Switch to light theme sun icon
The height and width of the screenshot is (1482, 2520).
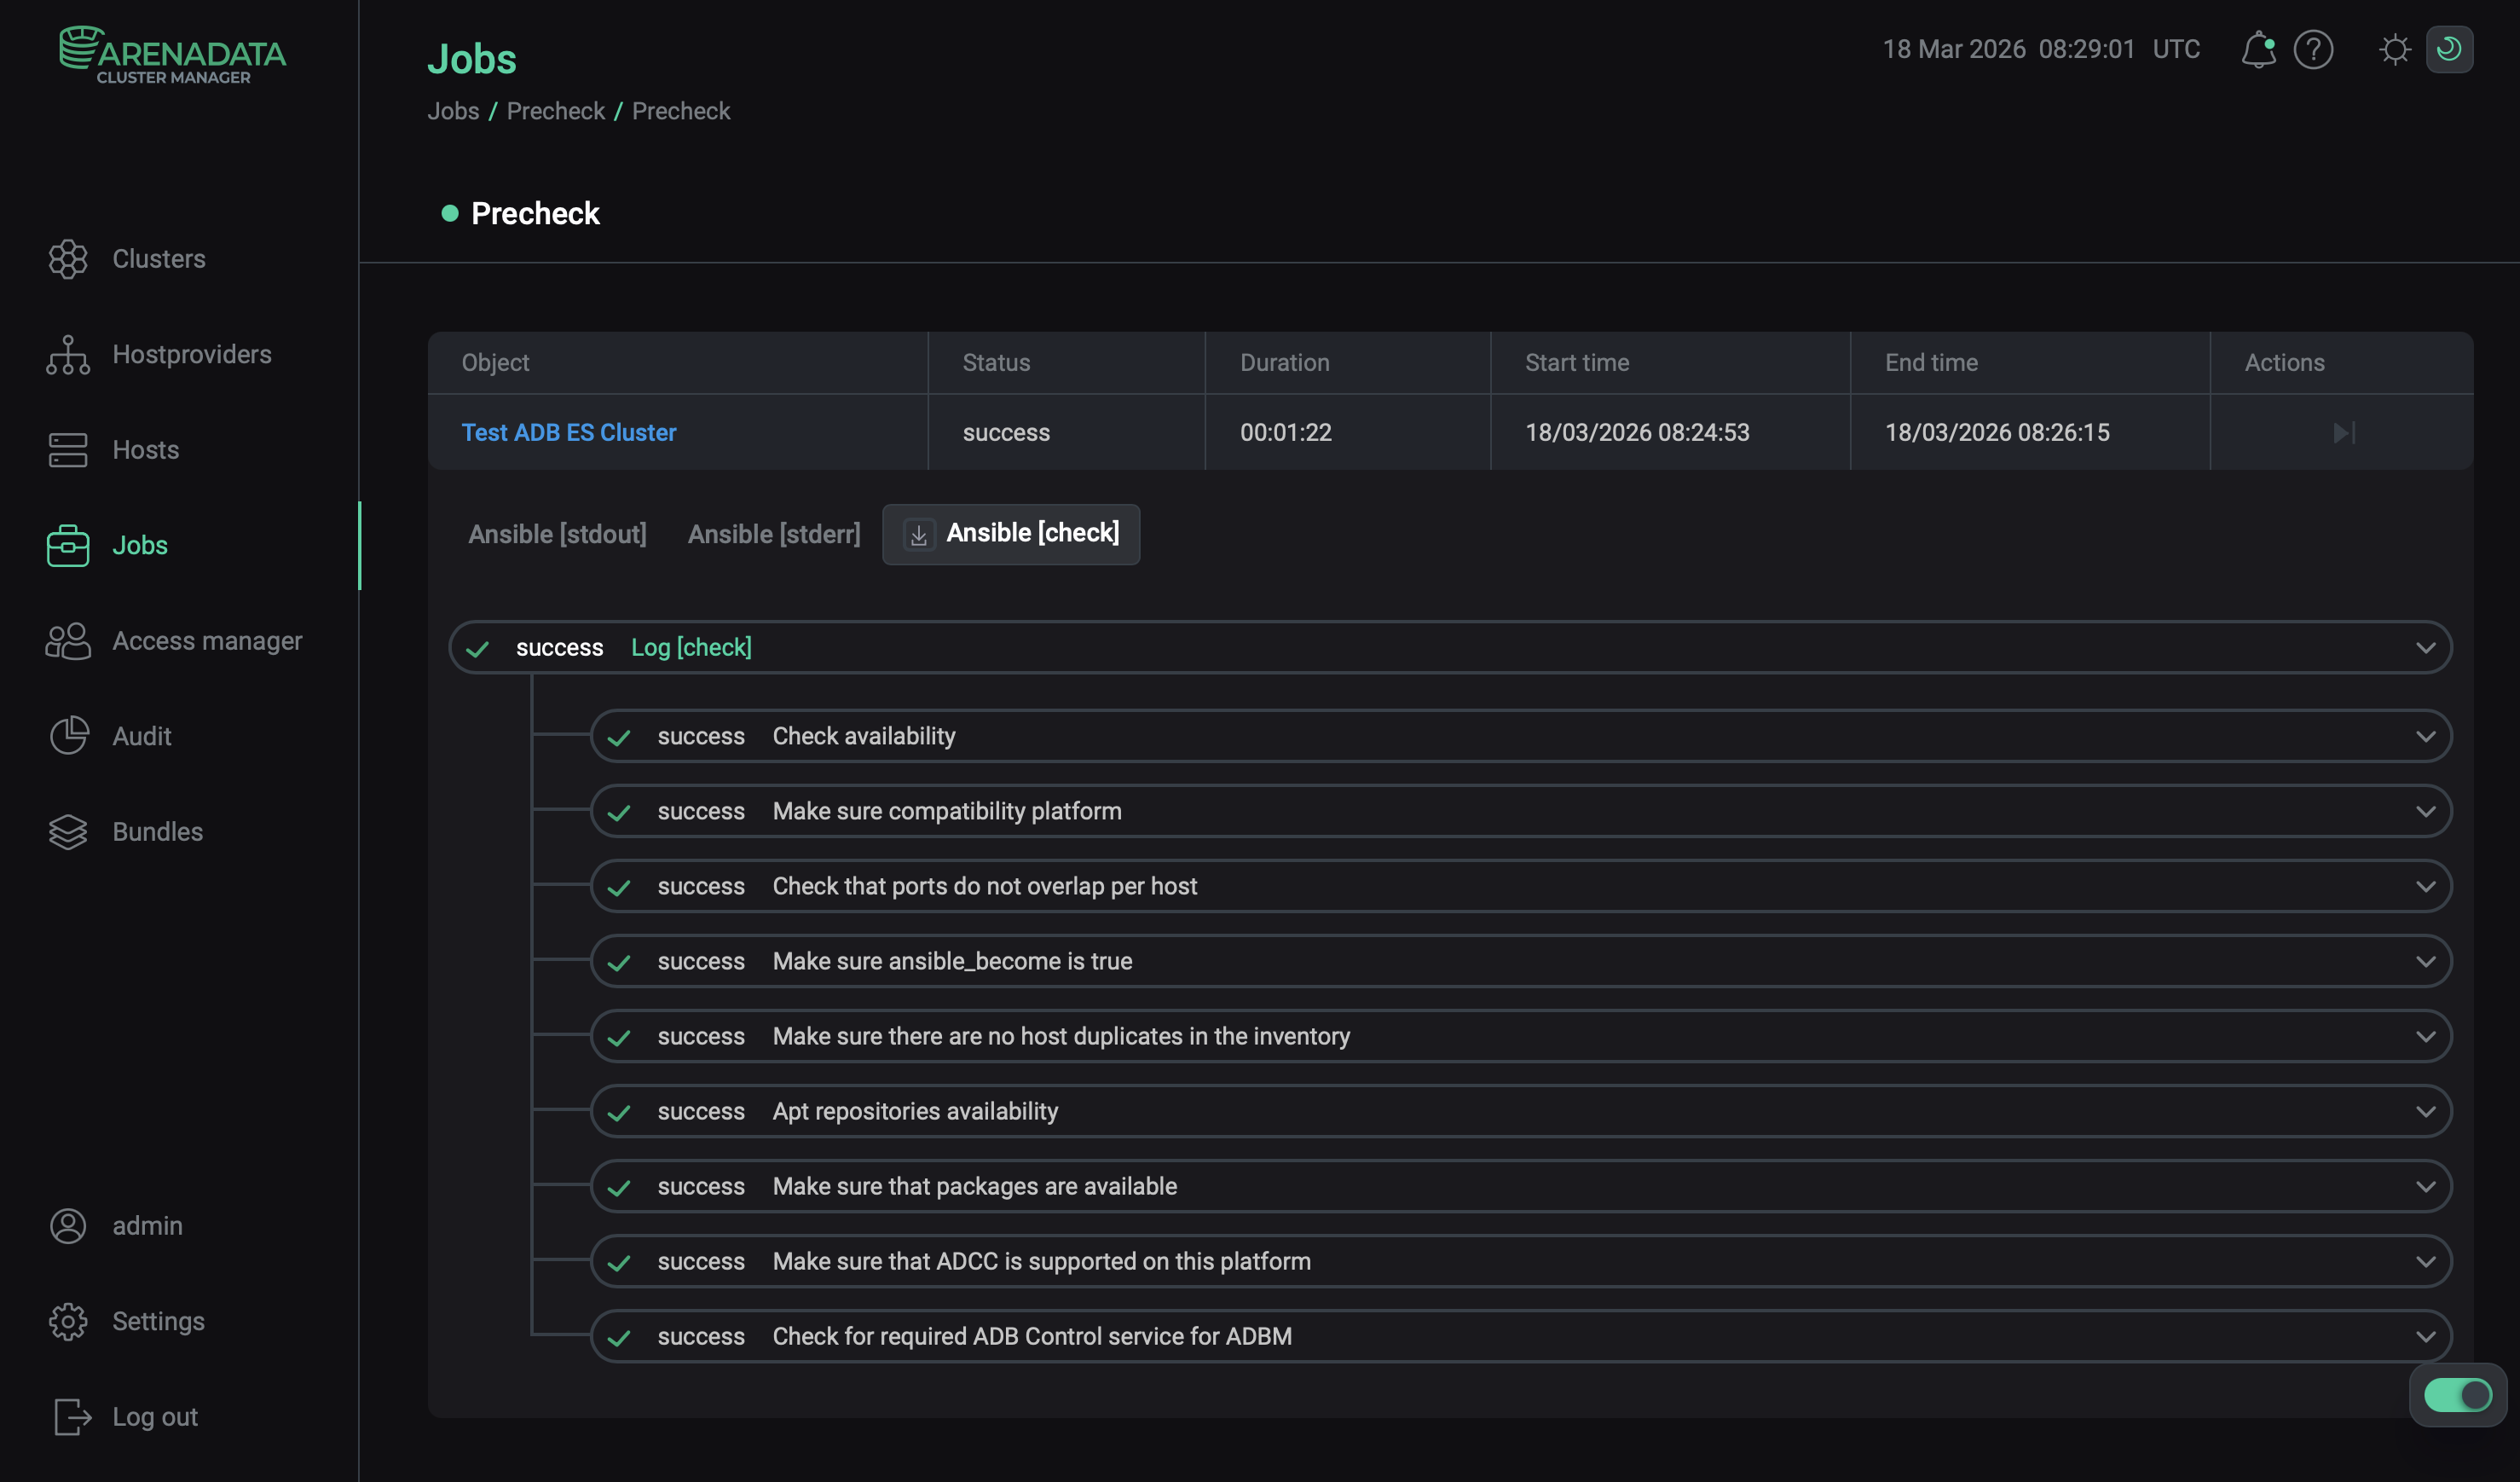(2394, 49)
